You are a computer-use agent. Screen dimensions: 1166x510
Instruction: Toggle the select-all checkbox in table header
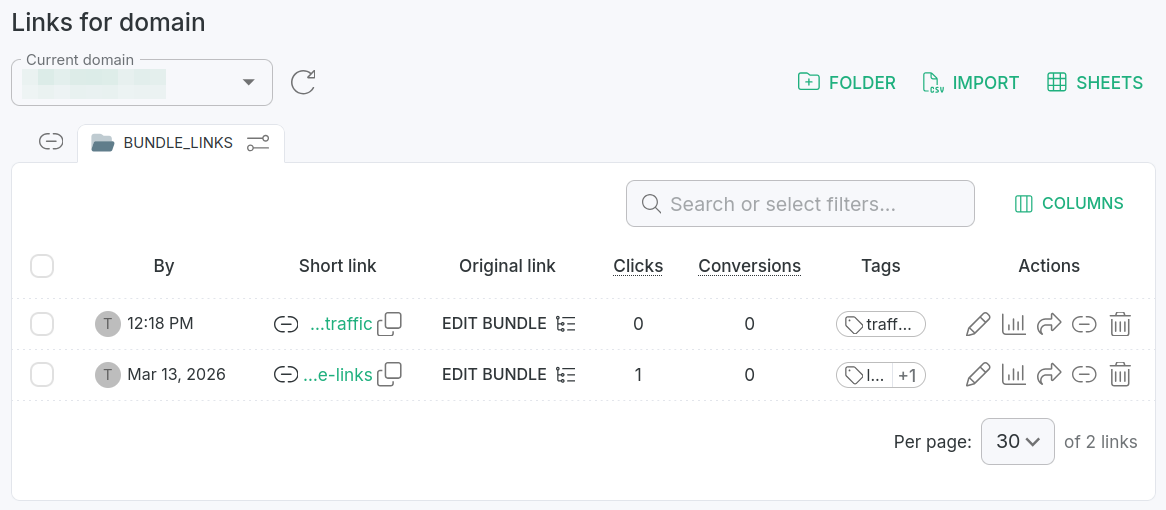point(42,266)
